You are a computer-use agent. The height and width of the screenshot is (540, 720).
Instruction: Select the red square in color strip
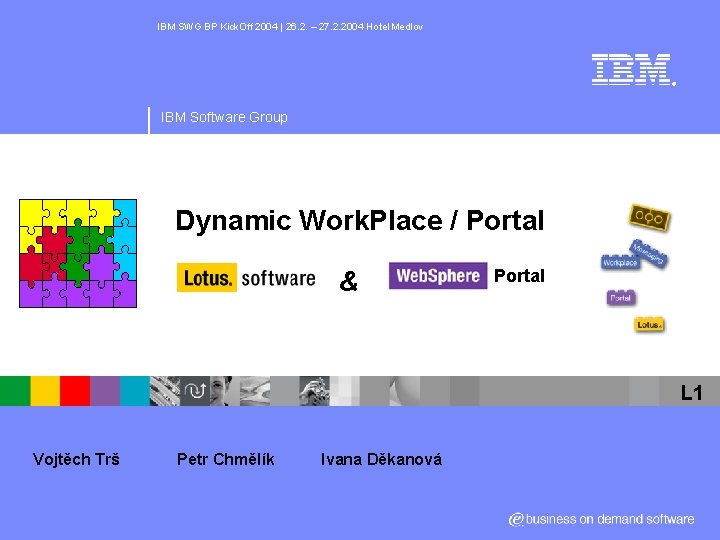tap(75, 391)
